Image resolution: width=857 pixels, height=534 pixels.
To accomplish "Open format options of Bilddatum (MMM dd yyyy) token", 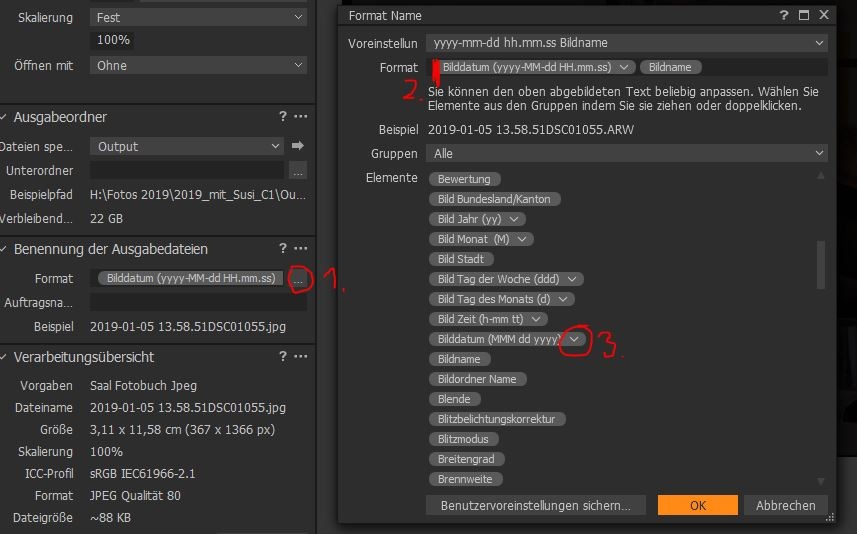I will tap(575, 339).
